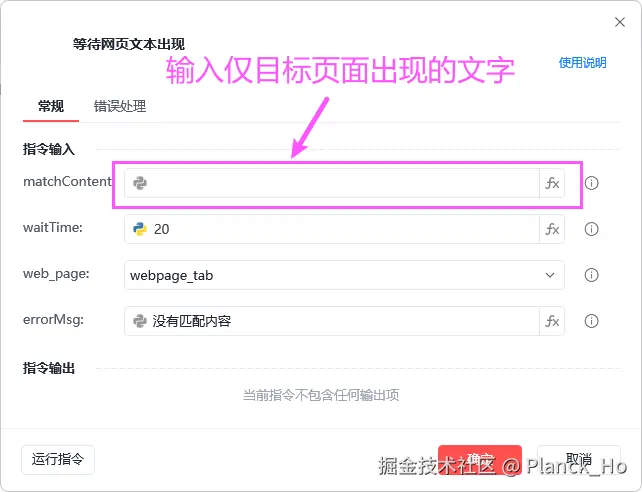642x492 pixels.
Task: Expand the web_page dropdown chevron
Action: pyautogui.click(x=550, y=275)
